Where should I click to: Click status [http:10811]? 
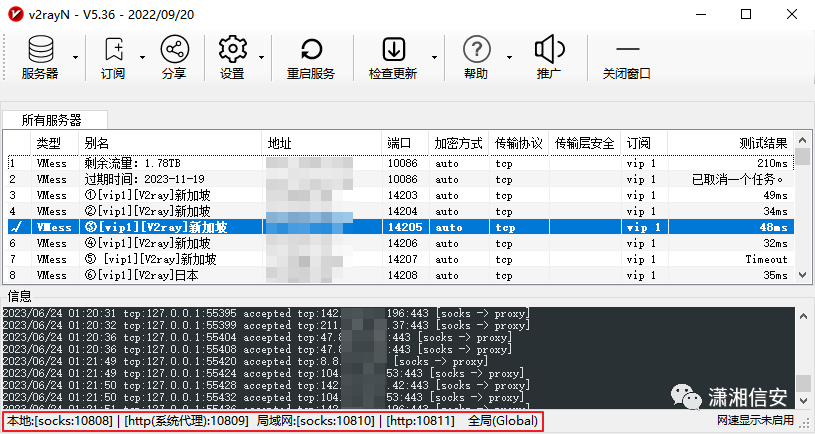coord(421,420)
